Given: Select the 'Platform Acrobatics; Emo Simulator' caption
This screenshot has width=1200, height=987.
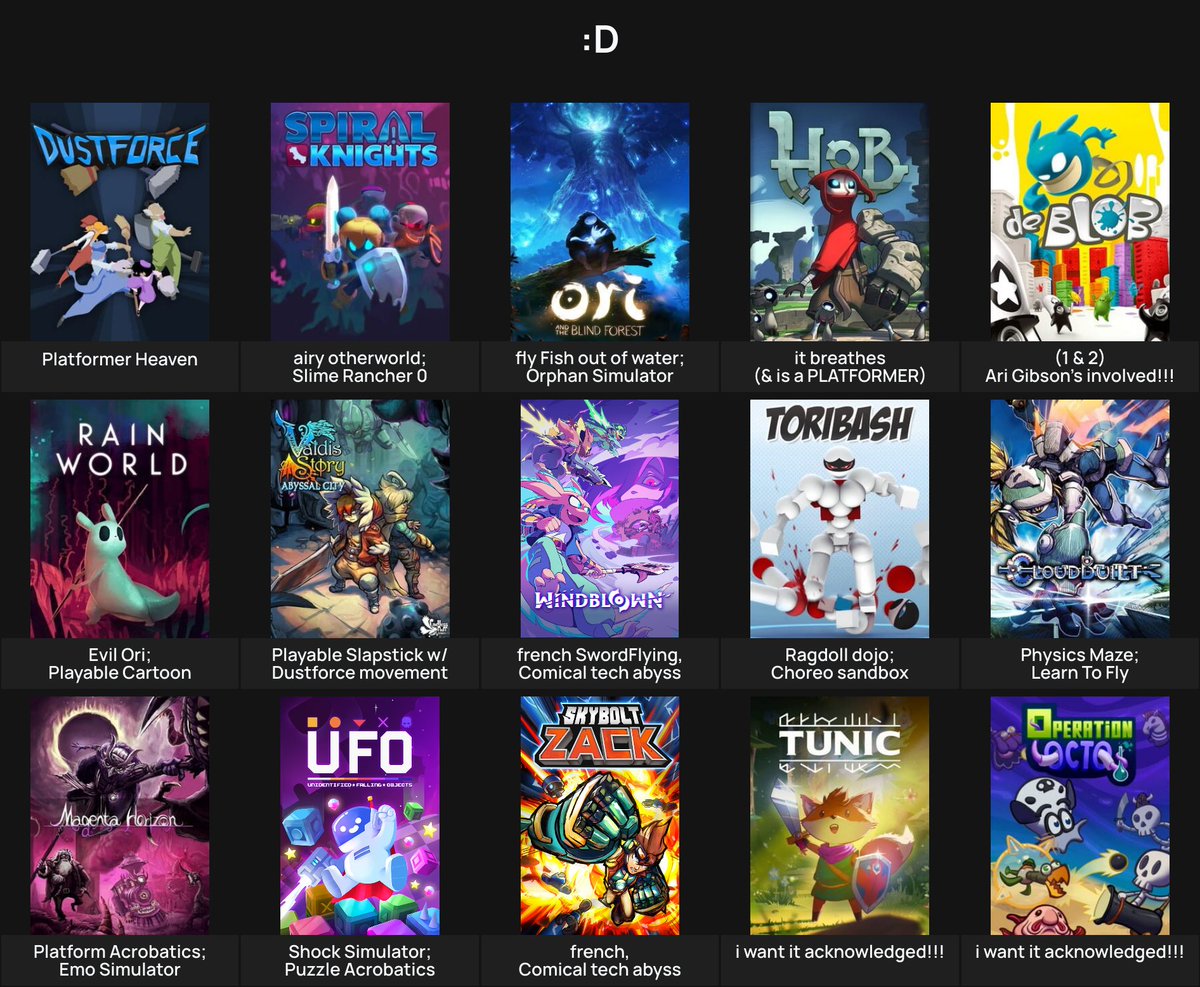Looking at the screenshot, I should coord(120,961).
